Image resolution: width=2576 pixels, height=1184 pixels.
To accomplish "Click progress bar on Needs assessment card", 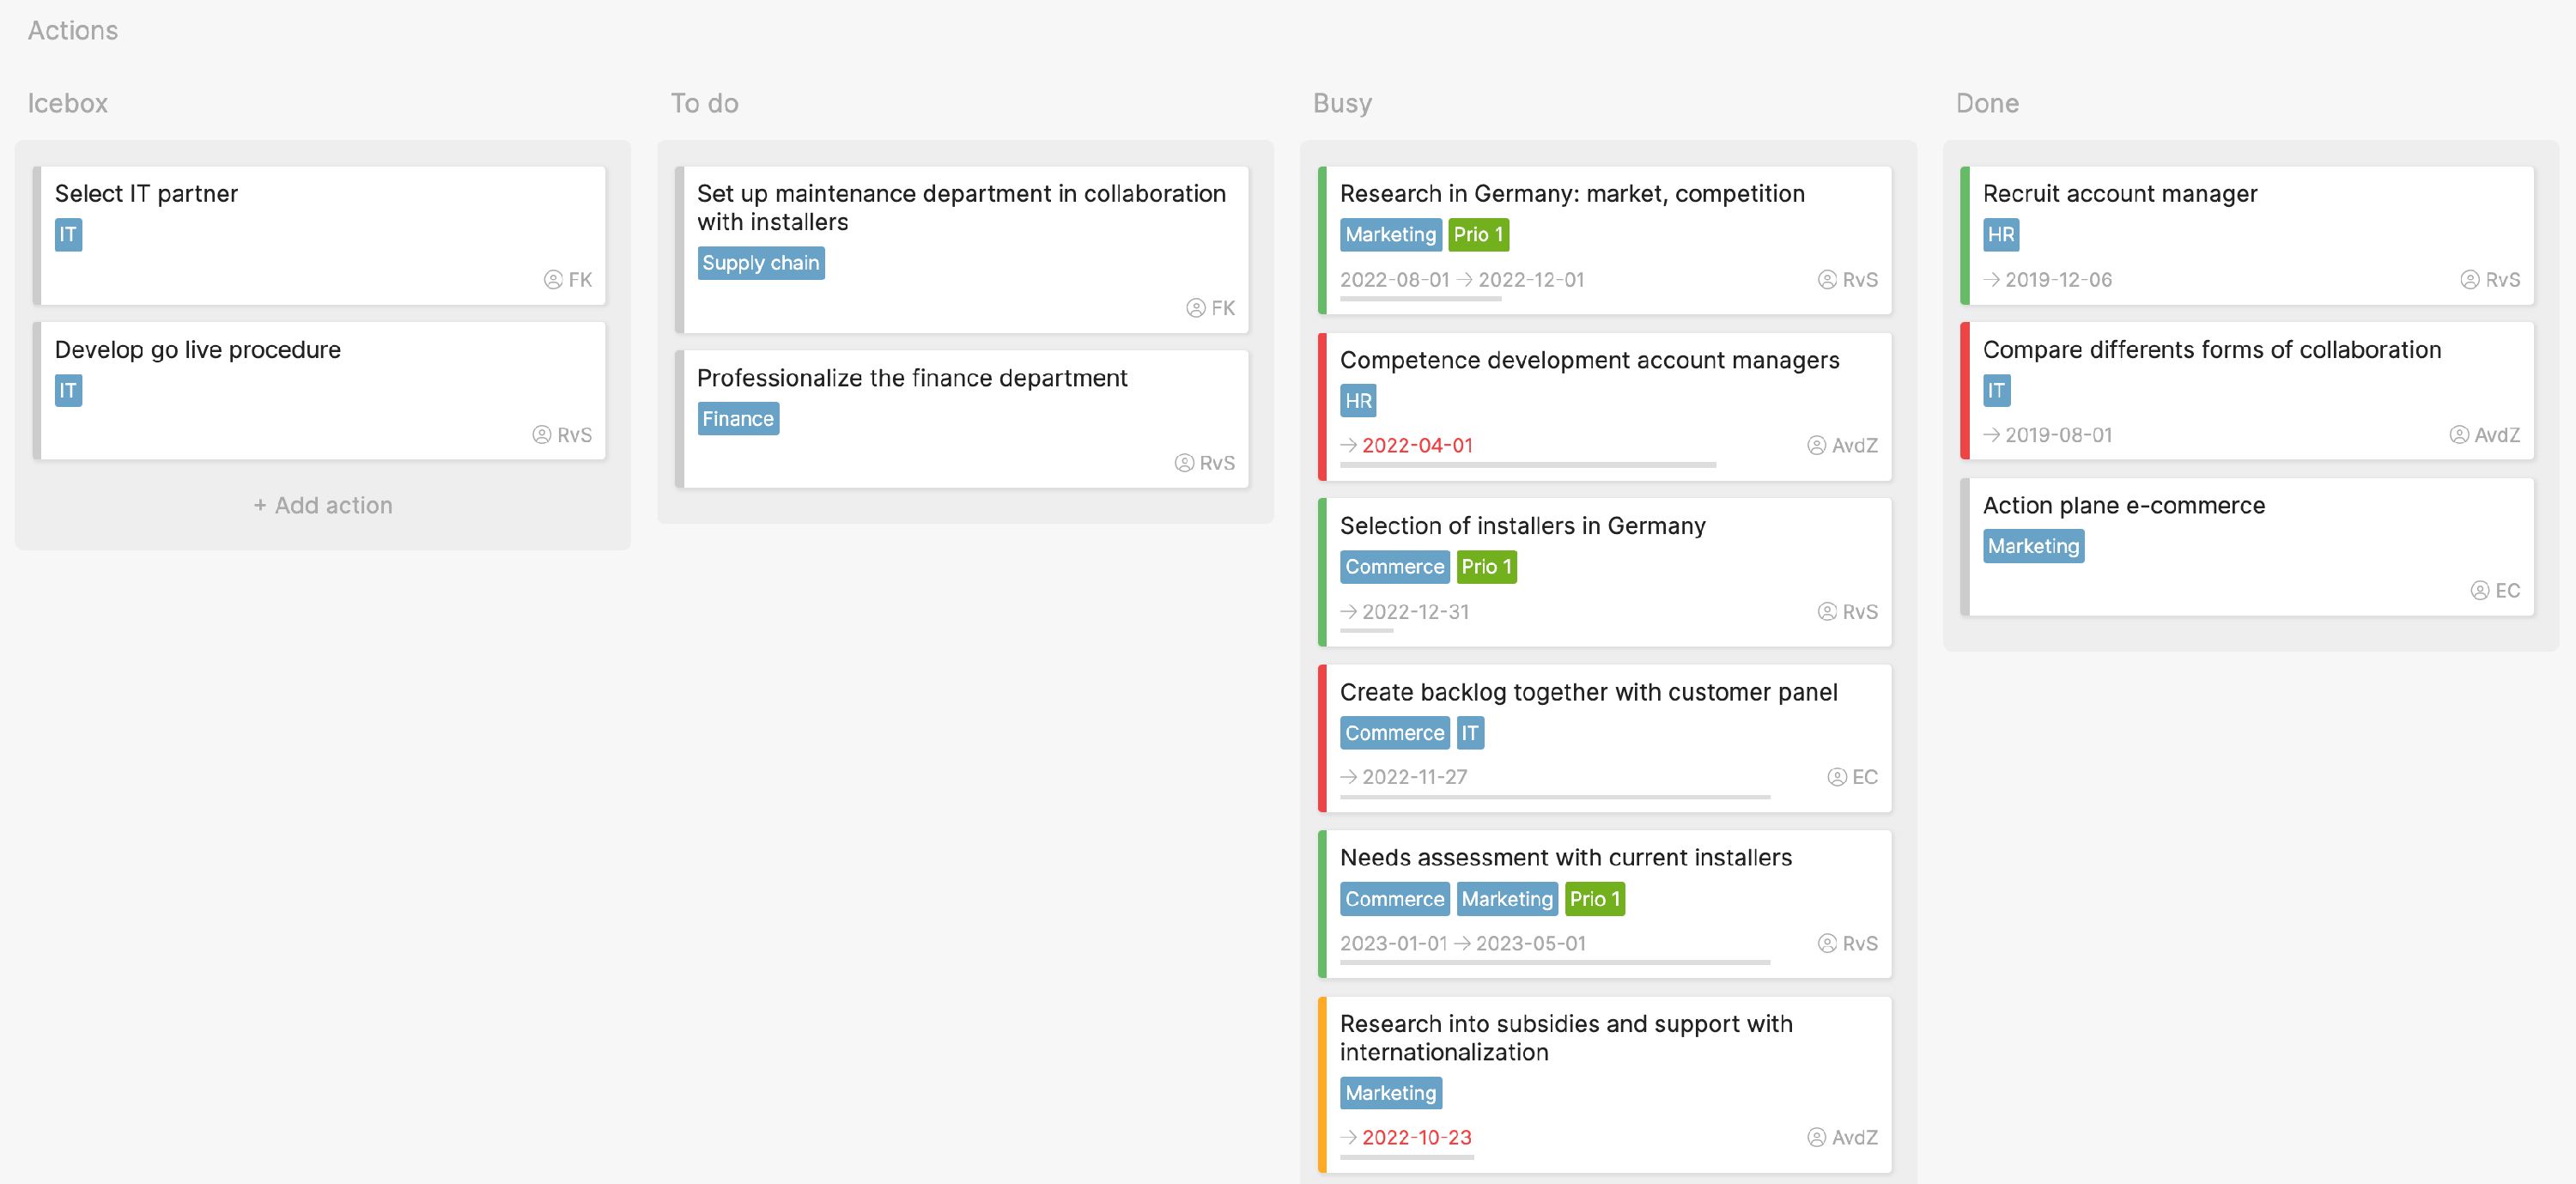I will [1554, 963].
